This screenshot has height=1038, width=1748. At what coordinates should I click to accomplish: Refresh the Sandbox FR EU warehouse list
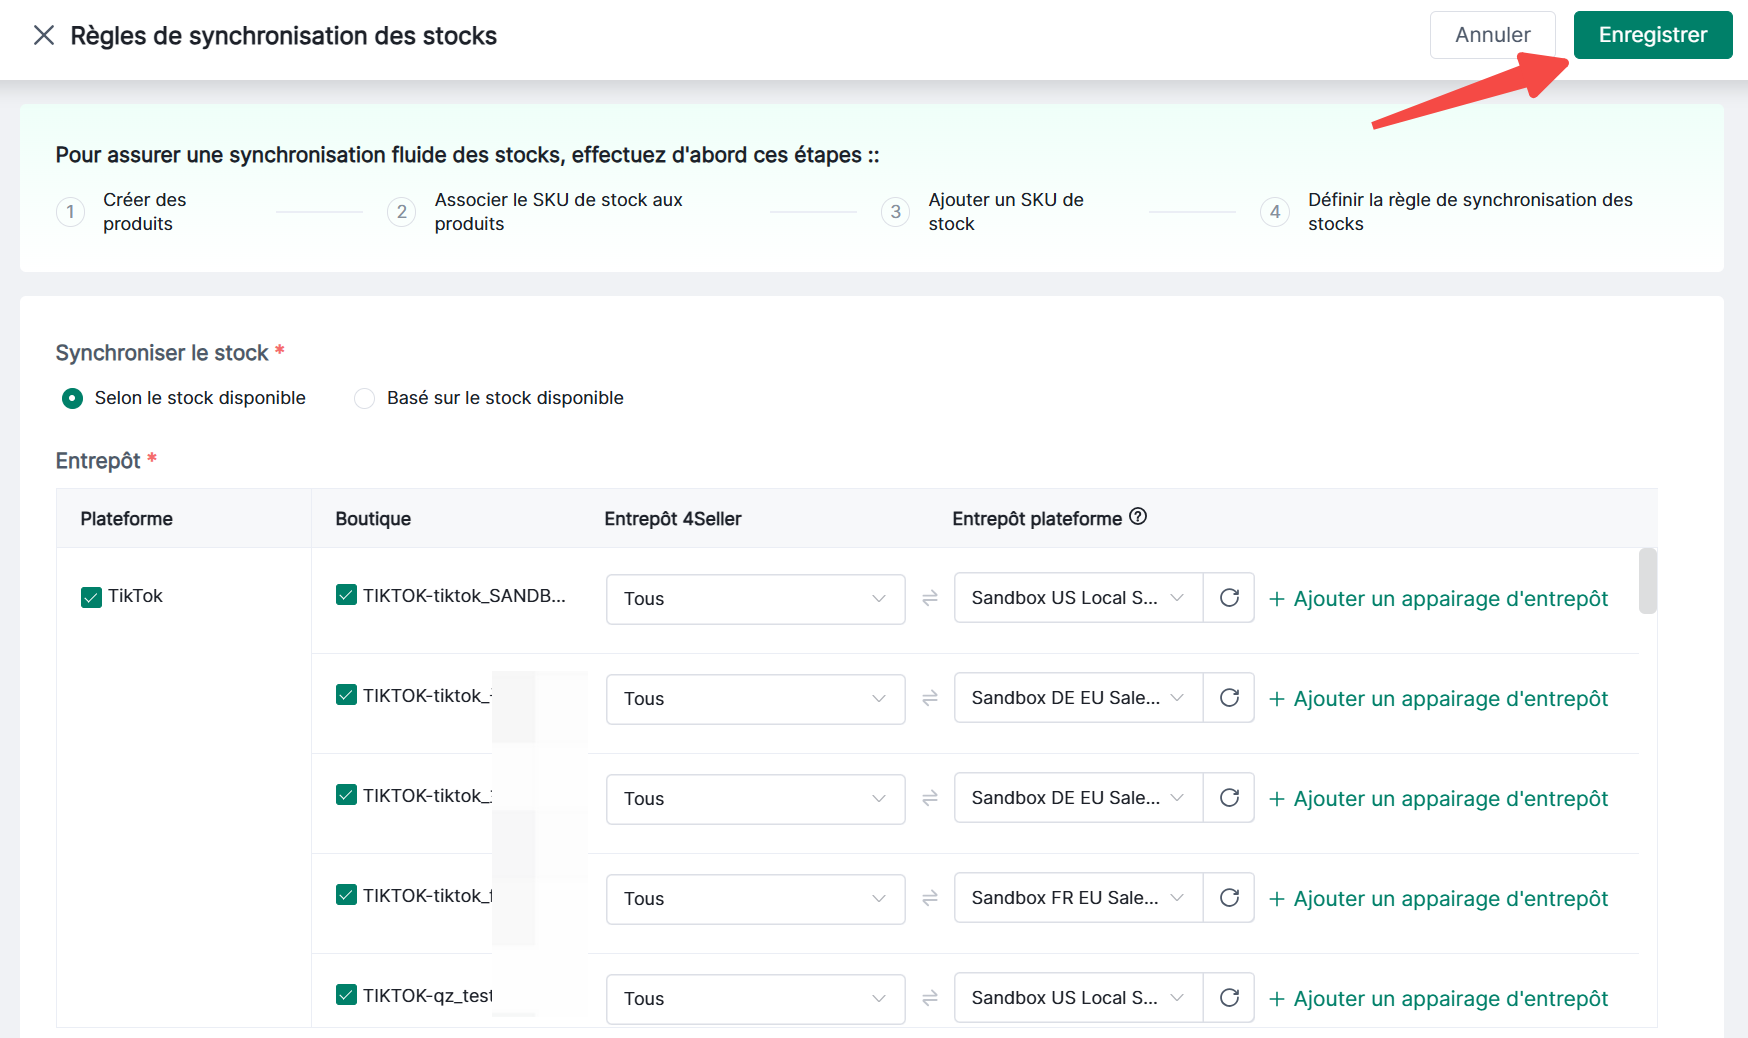tap(1229, 898)
